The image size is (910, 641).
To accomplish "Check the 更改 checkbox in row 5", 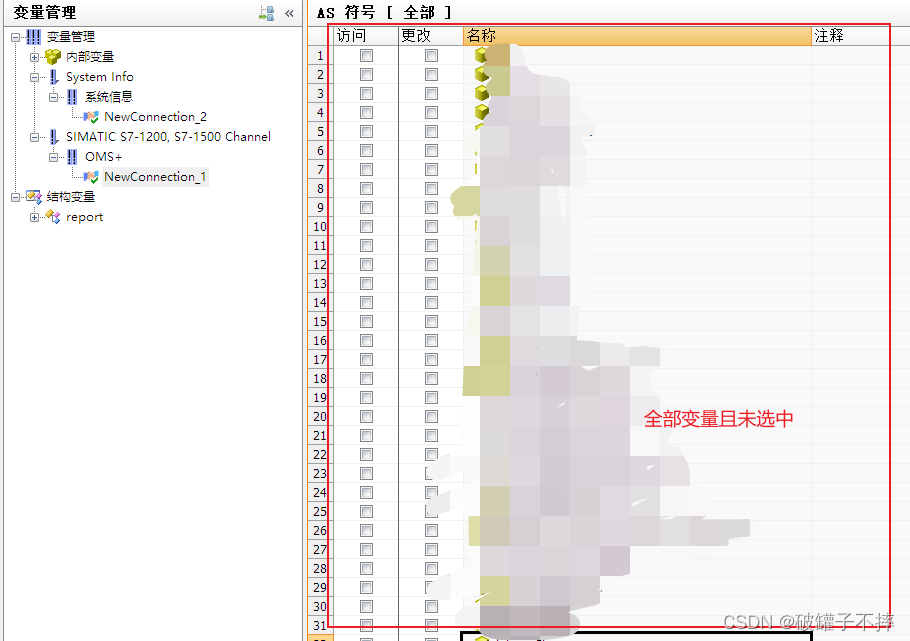I will [x=430, y=131].
